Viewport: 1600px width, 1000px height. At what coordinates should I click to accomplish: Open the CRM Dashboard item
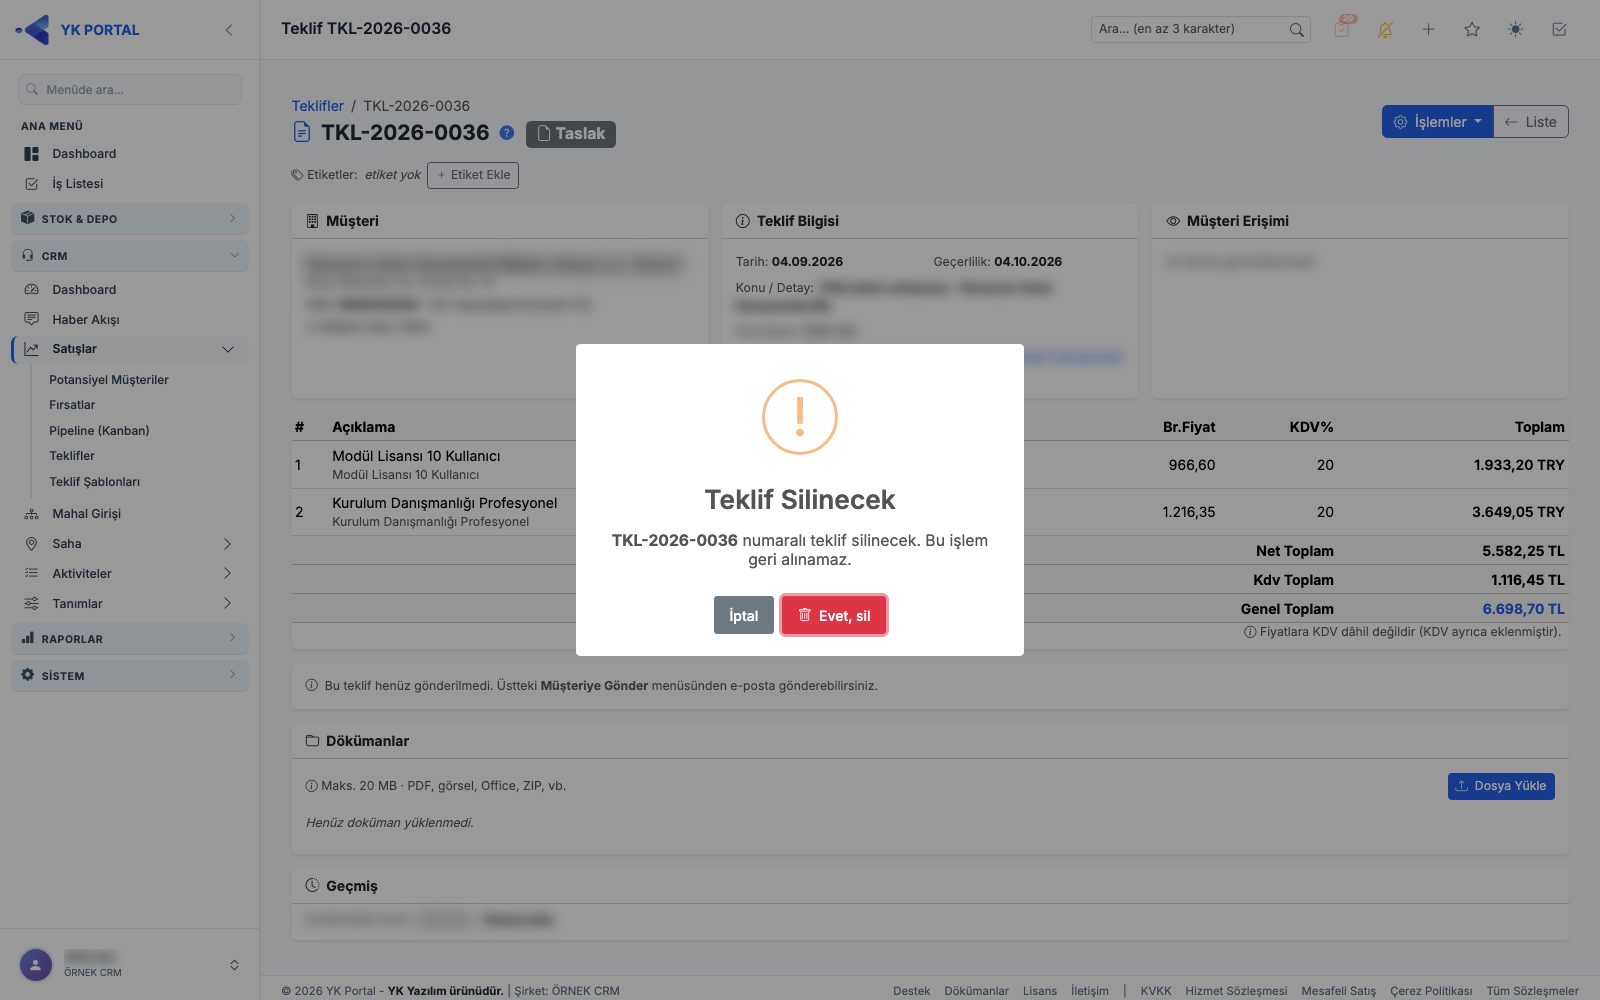[84, 290]
